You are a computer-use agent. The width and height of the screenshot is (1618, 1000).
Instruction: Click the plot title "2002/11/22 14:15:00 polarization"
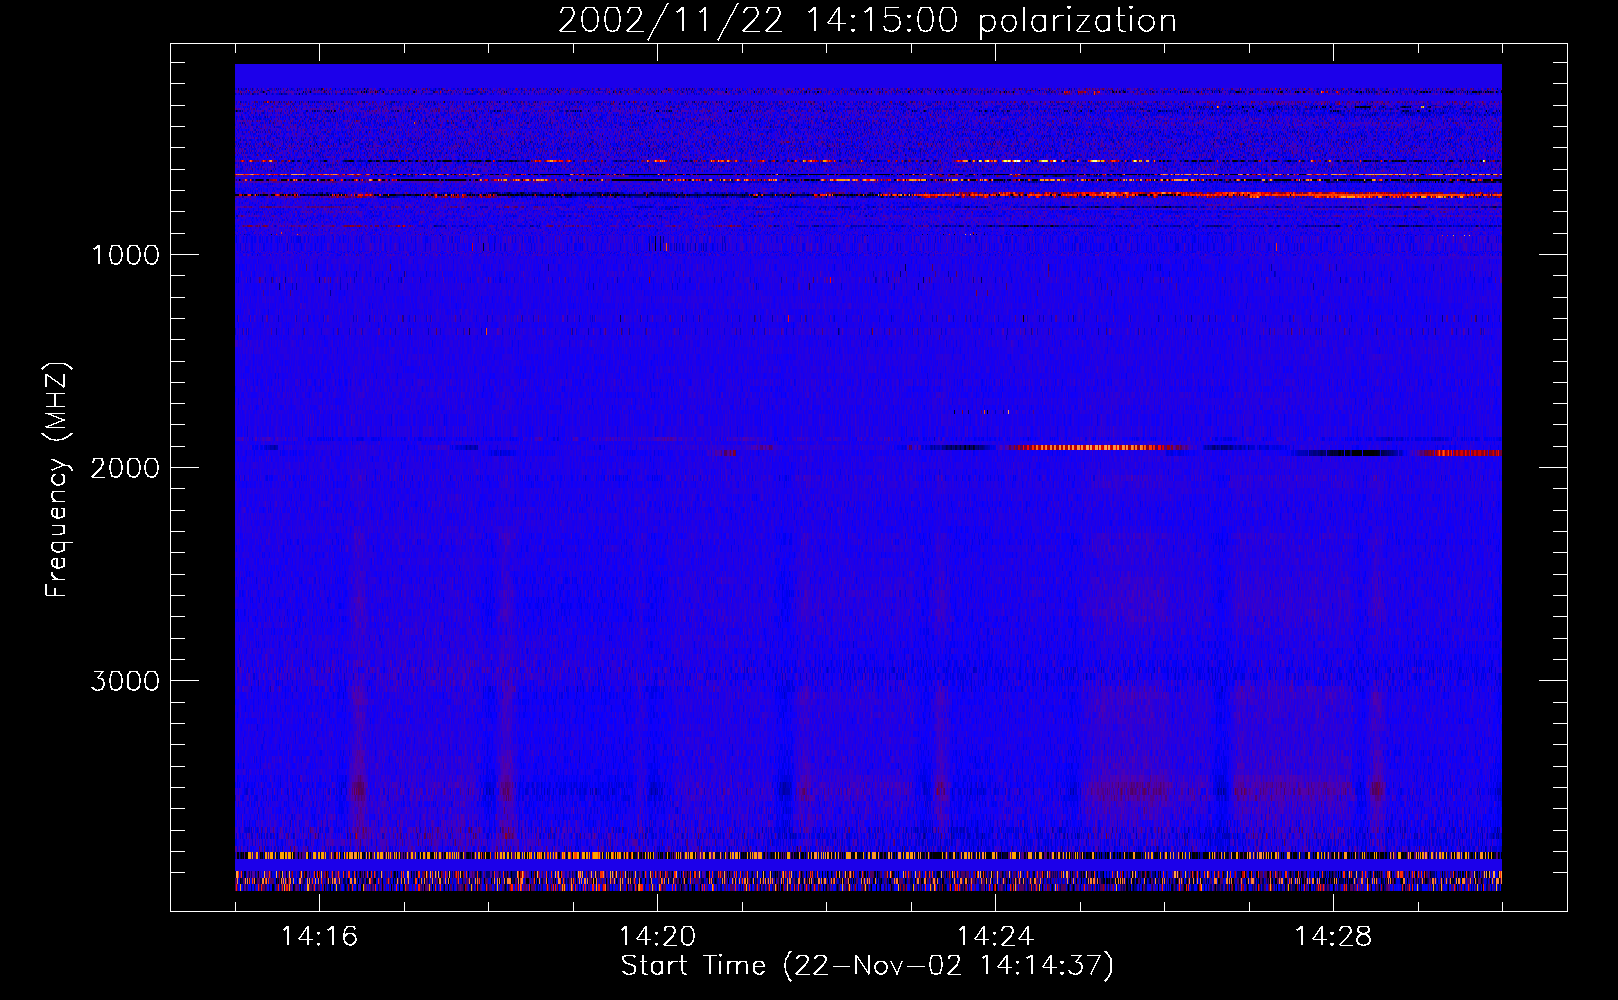coord(867,21)
